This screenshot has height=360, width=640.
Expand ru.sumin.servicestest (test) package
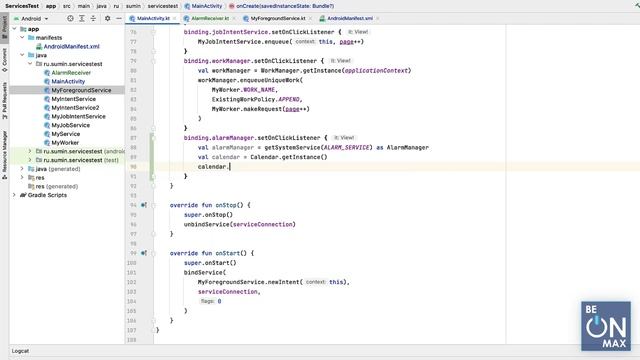click(x=30, y=160)
